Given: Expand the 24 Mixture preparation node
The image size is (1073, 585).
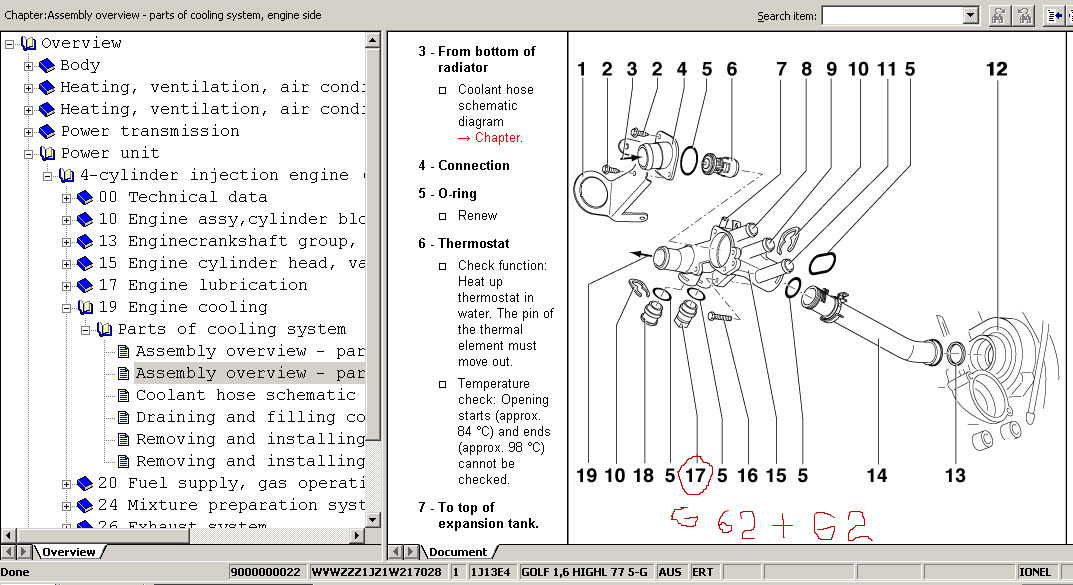Looking at the screenshot, I should tap(66, 506).
